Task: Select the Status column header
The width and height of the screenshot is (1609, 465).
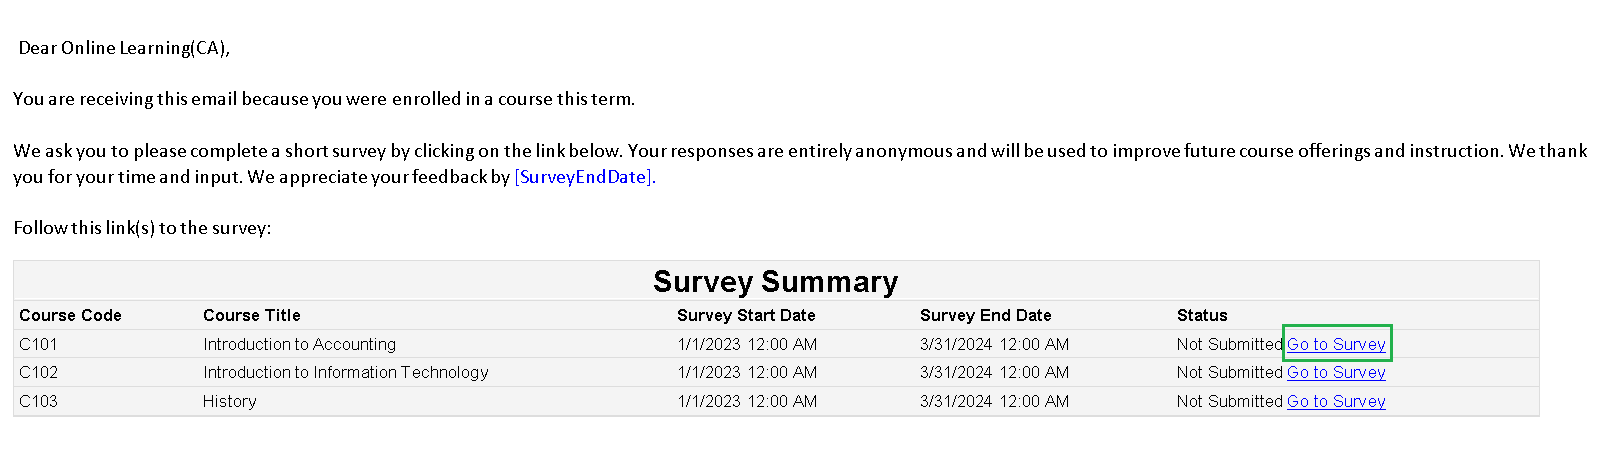Action: tap(1201, 315)
